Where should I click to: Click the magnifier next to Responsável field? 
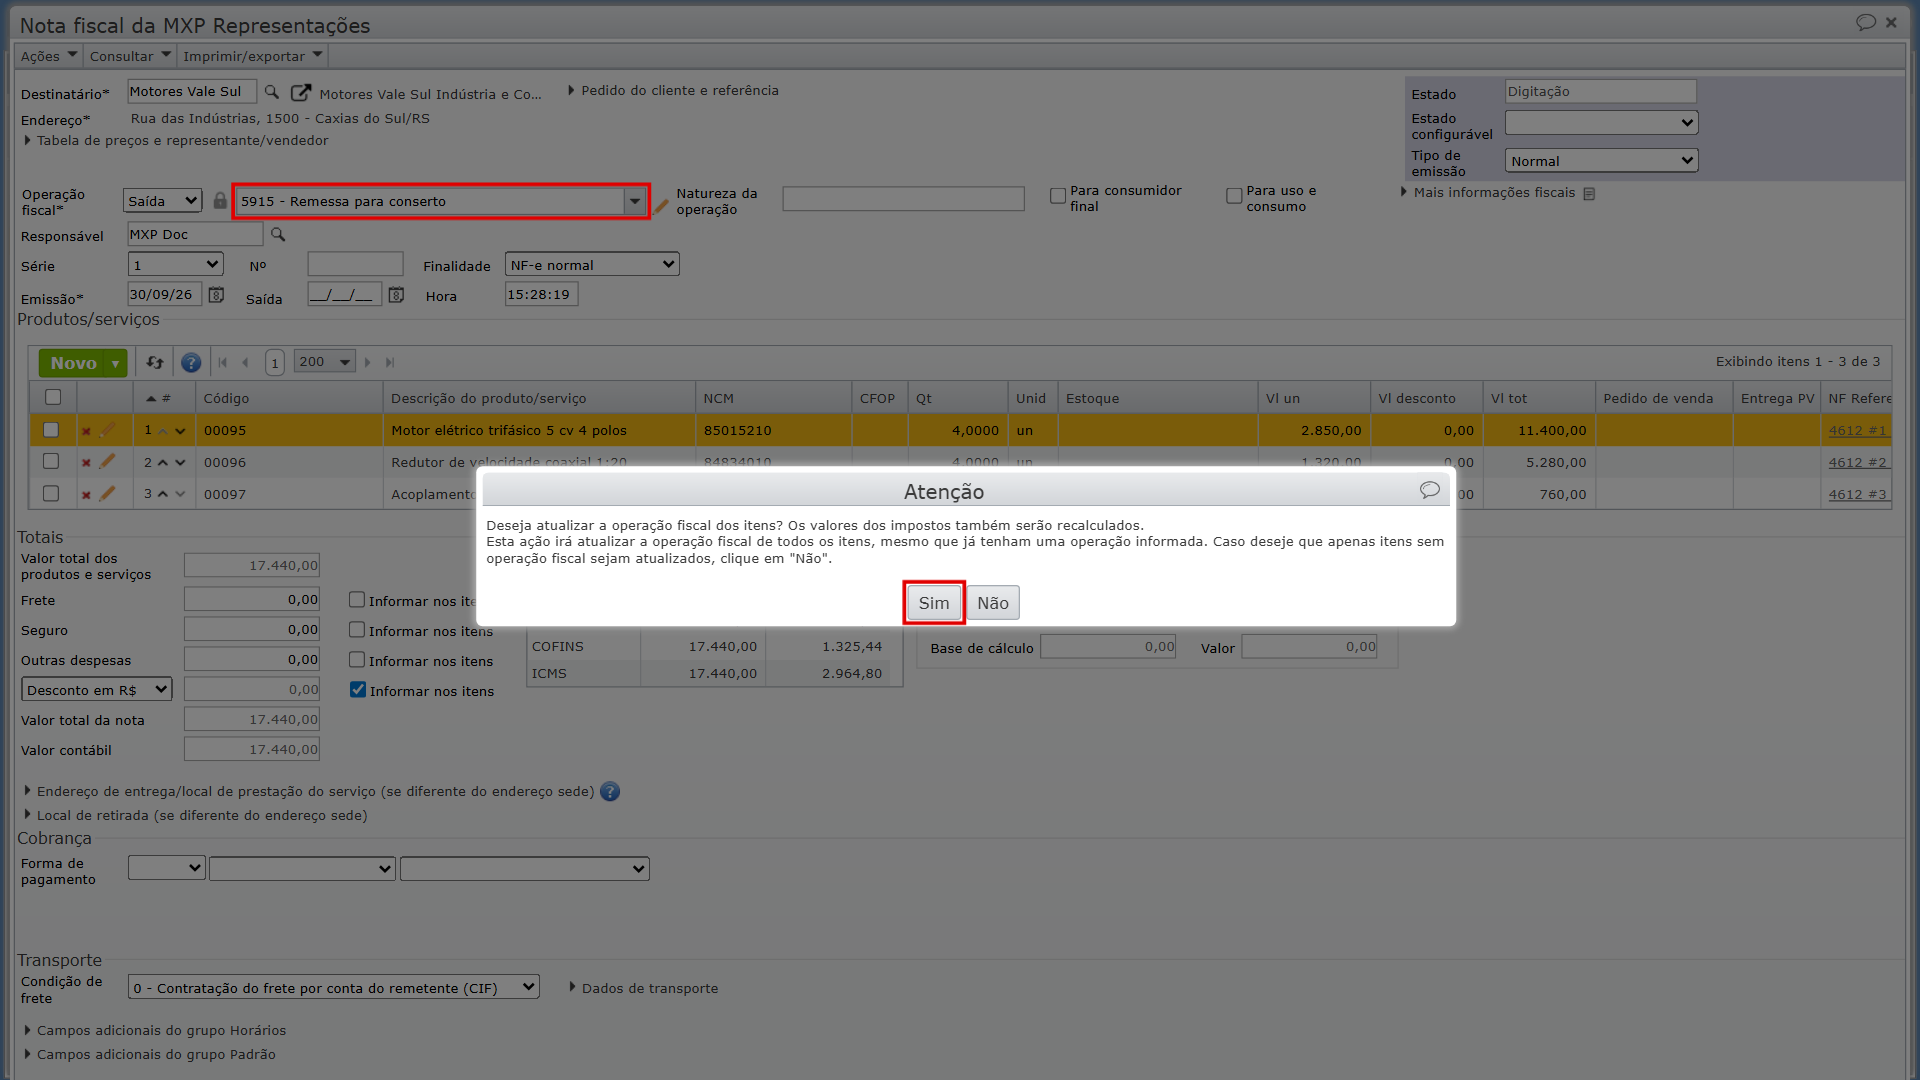[278, 234]
